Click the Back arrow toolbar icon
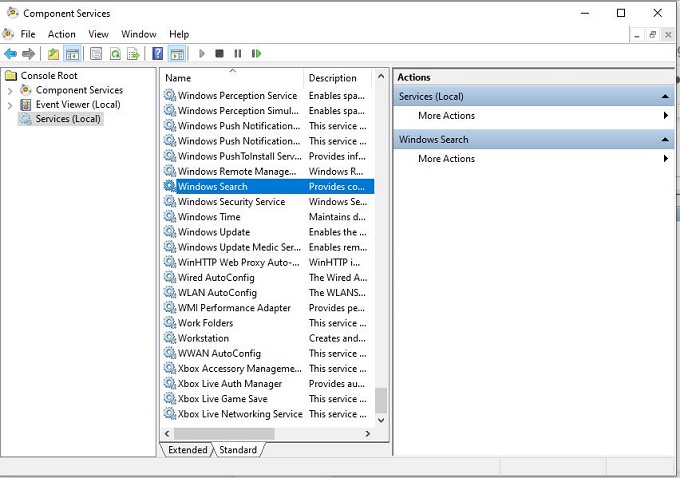The height and width of the screenshot is (478, 680). (10, 54)
